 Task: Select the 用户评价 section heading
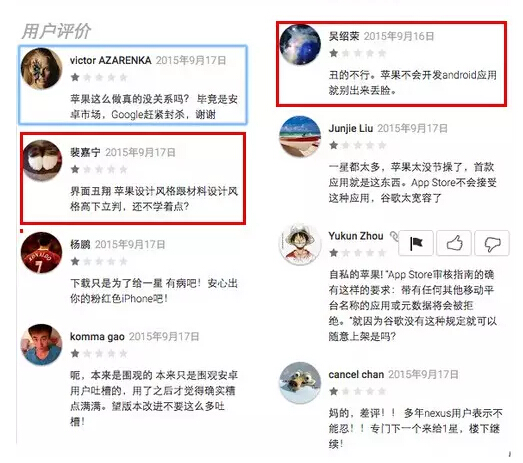pos(56,31)
